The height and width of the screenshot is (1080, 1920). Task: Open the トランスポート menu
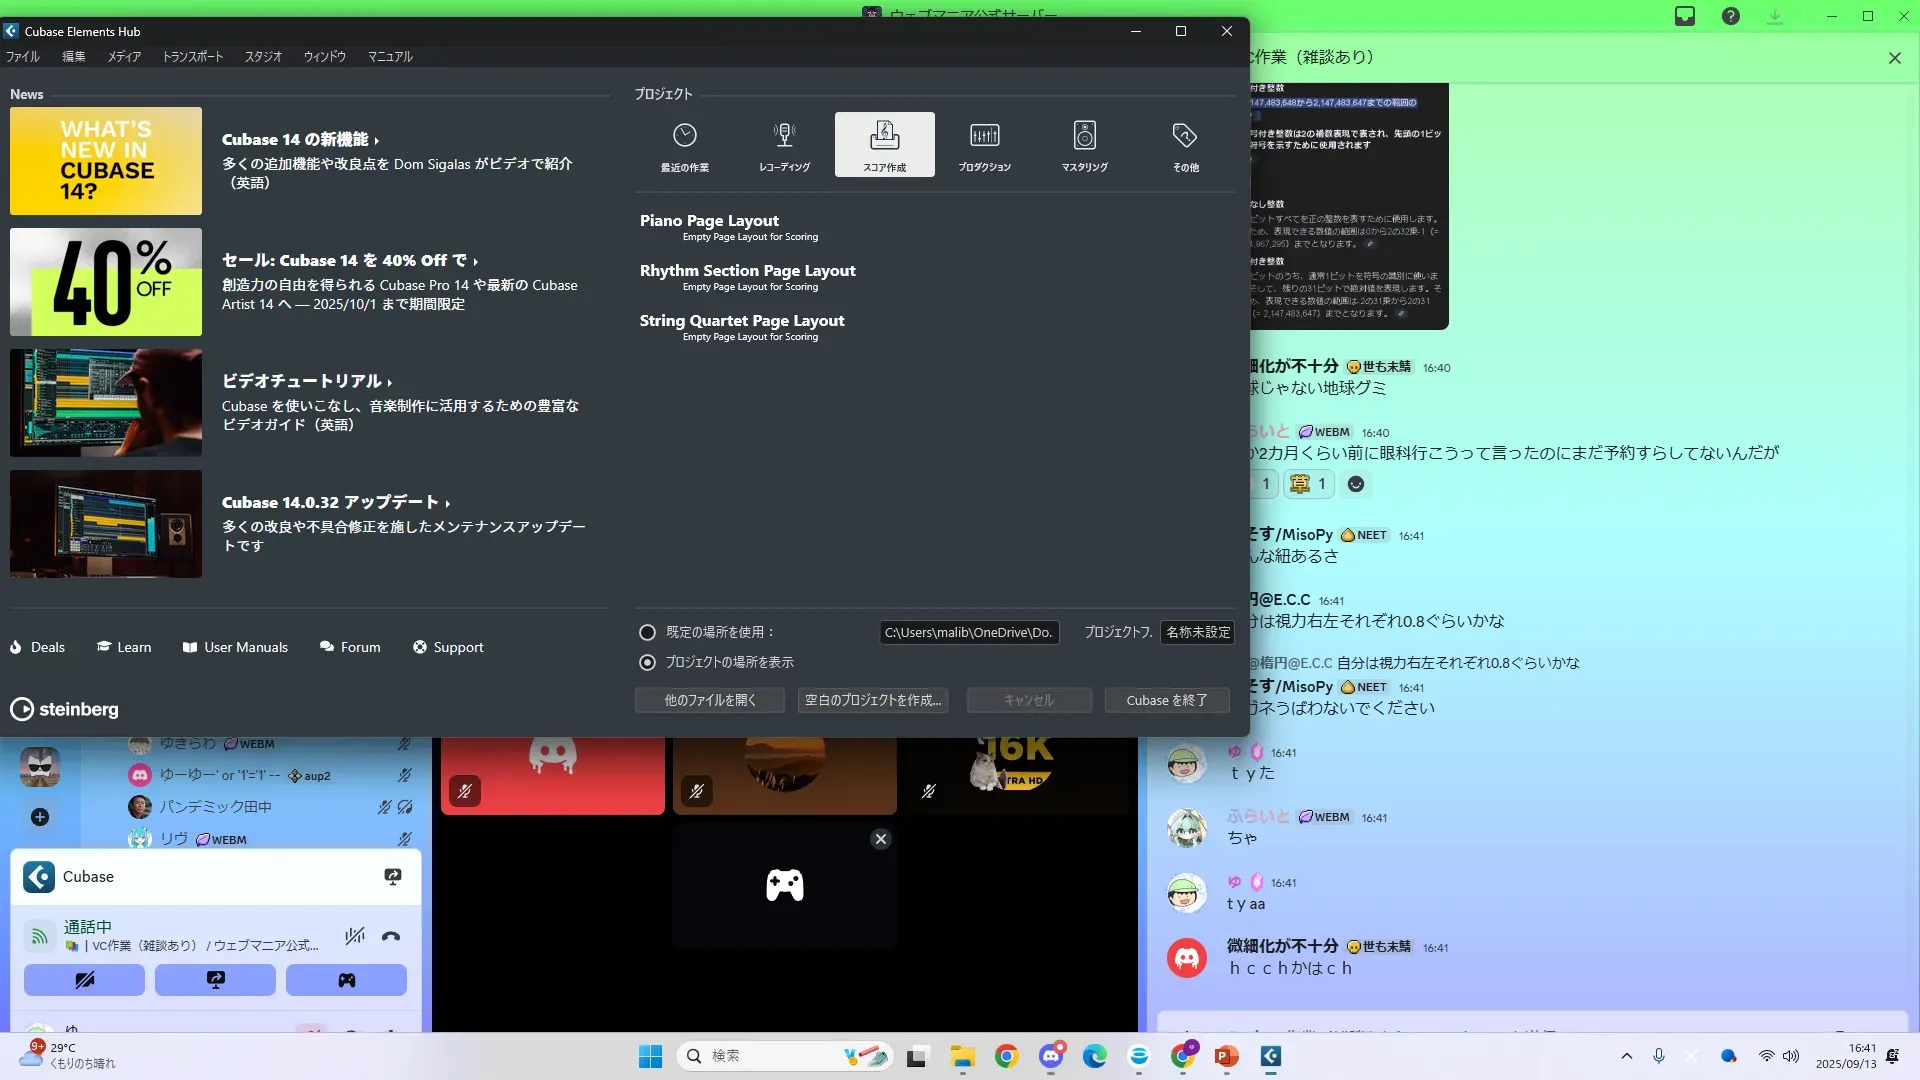tap(192, 57)
